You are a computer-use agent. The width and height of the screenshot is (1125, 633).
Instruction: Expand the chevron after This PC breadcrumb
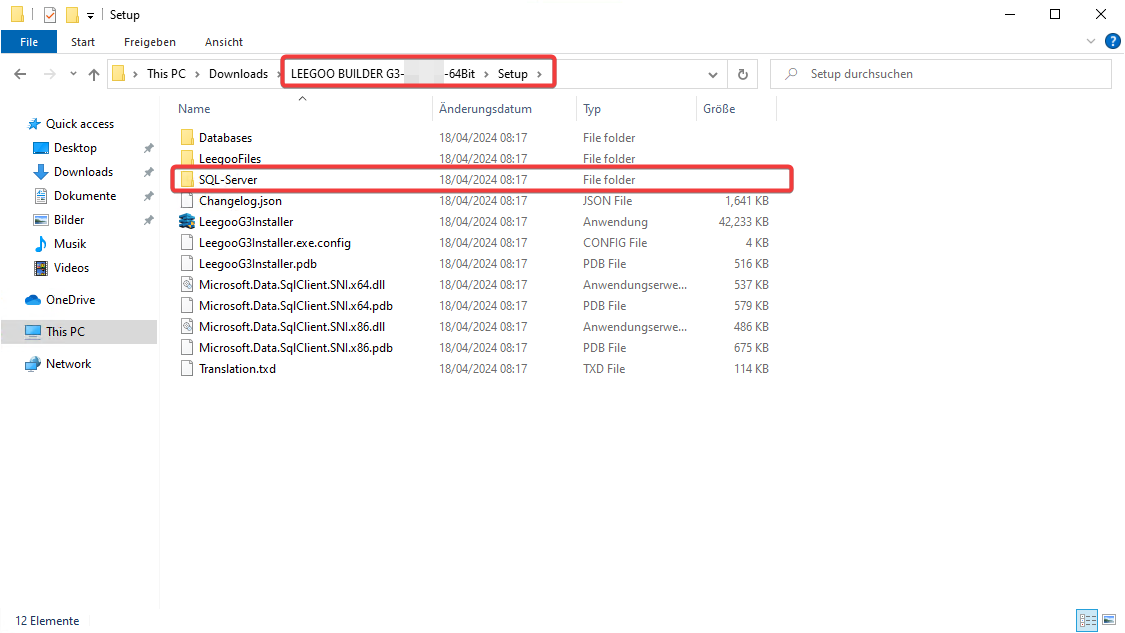click(199, 74)
